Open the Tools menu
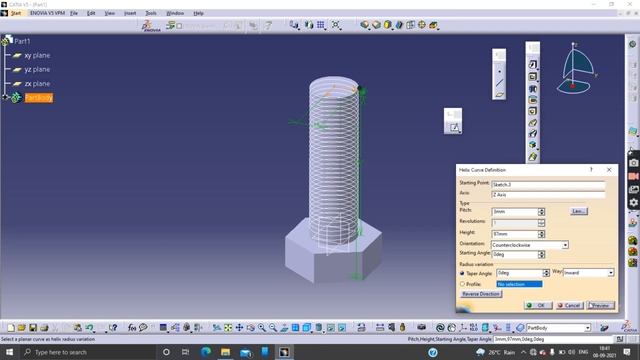The height and width of the screenshot is (360, 640). (151, 13)
